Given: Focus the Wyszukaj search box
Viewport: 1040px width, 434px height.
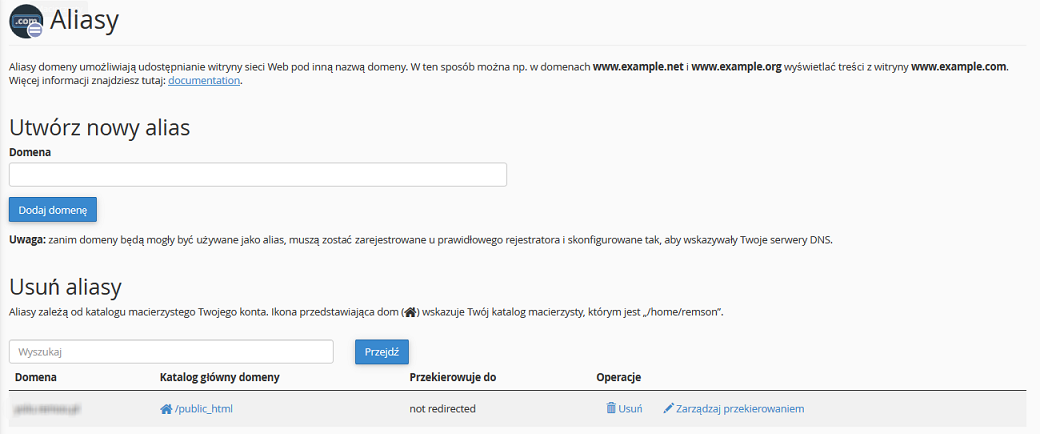Looking at the screenshot, I should pos(171,352).
